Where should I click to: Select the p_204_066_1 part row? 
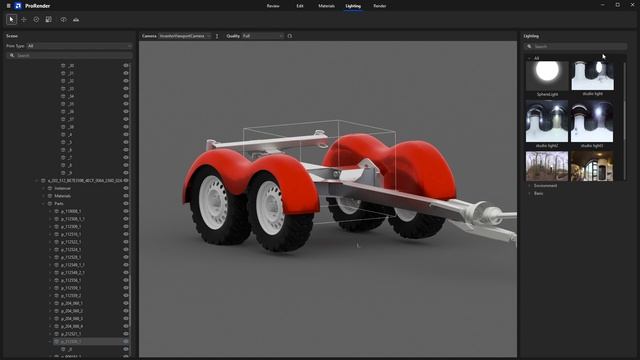pos(89,303)
